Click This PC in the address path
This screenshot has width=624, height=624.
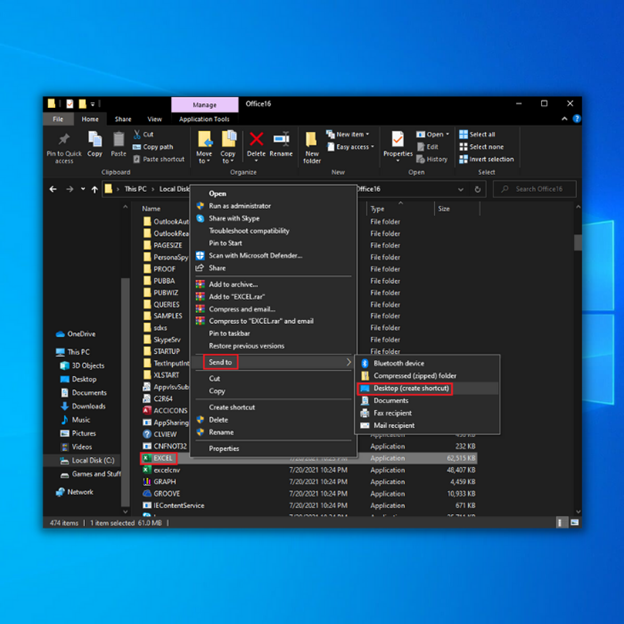(x=135, y=189)
